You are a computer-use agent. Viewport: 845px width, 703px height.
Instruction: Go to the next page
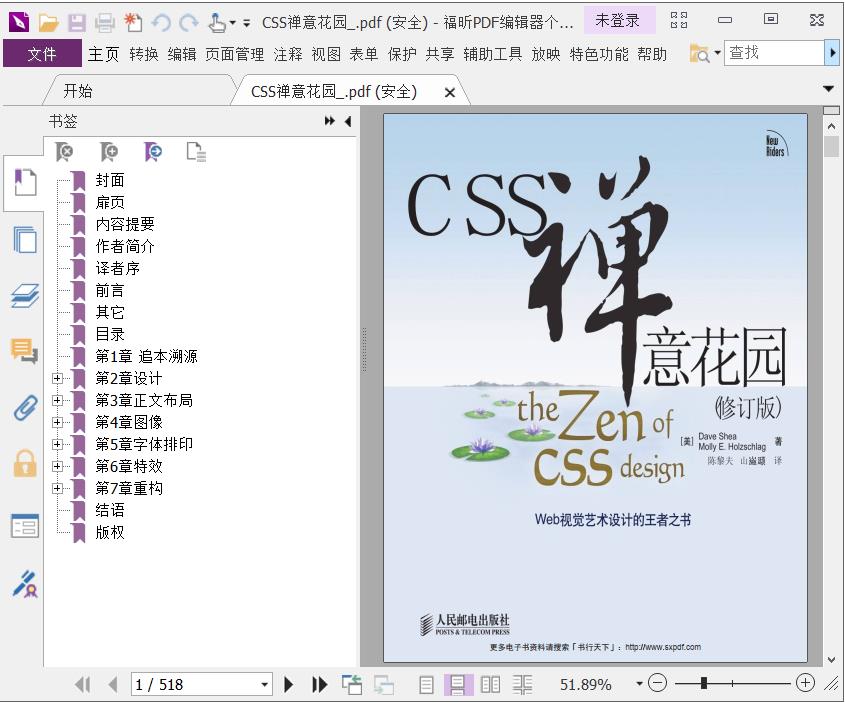pos(288,685)
